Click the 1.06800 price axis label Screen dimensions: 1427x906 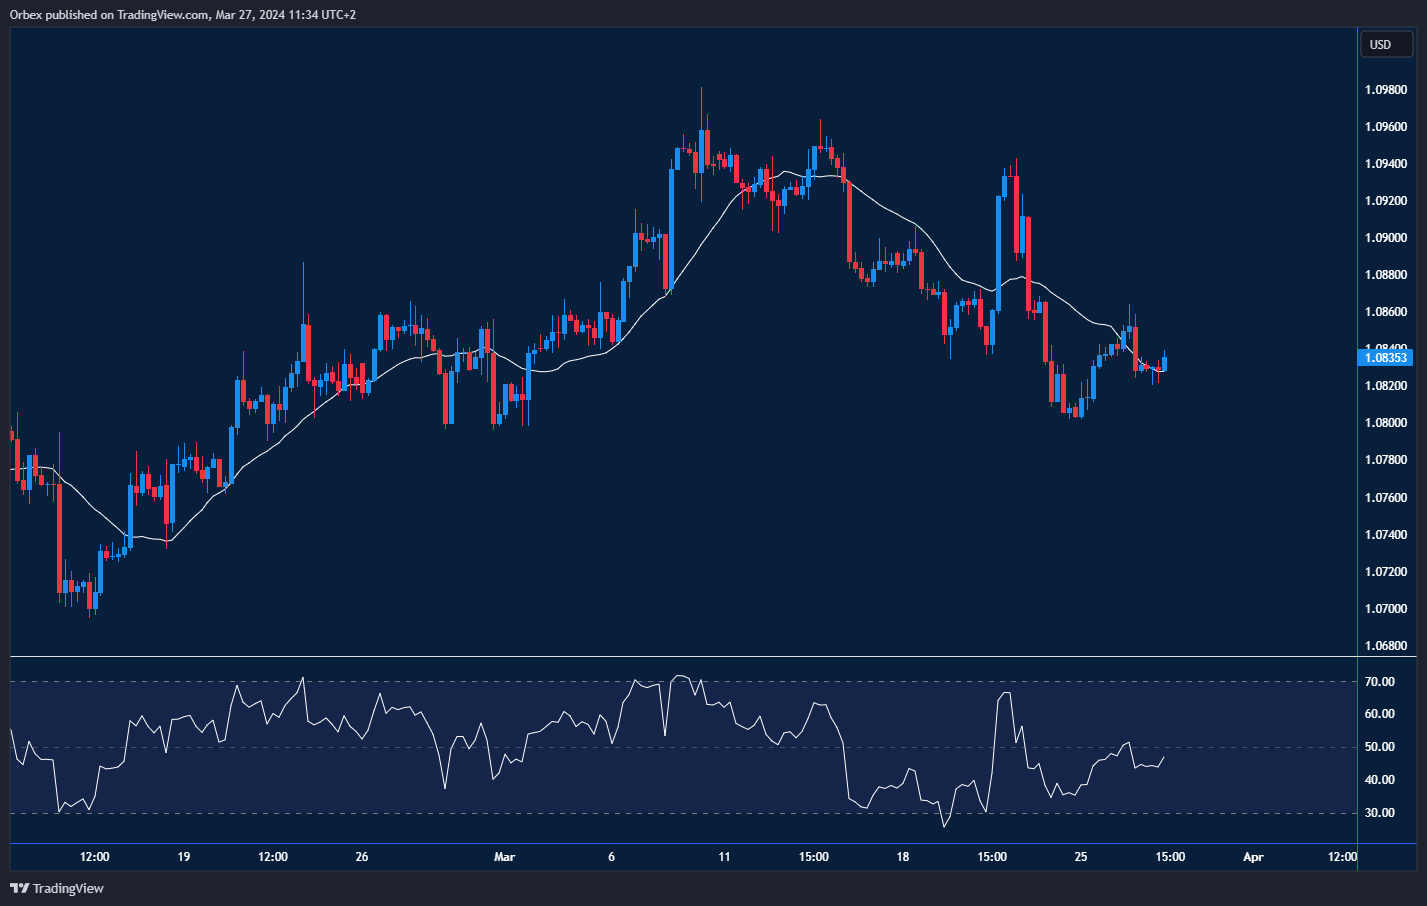click(x=1385, y=646)
